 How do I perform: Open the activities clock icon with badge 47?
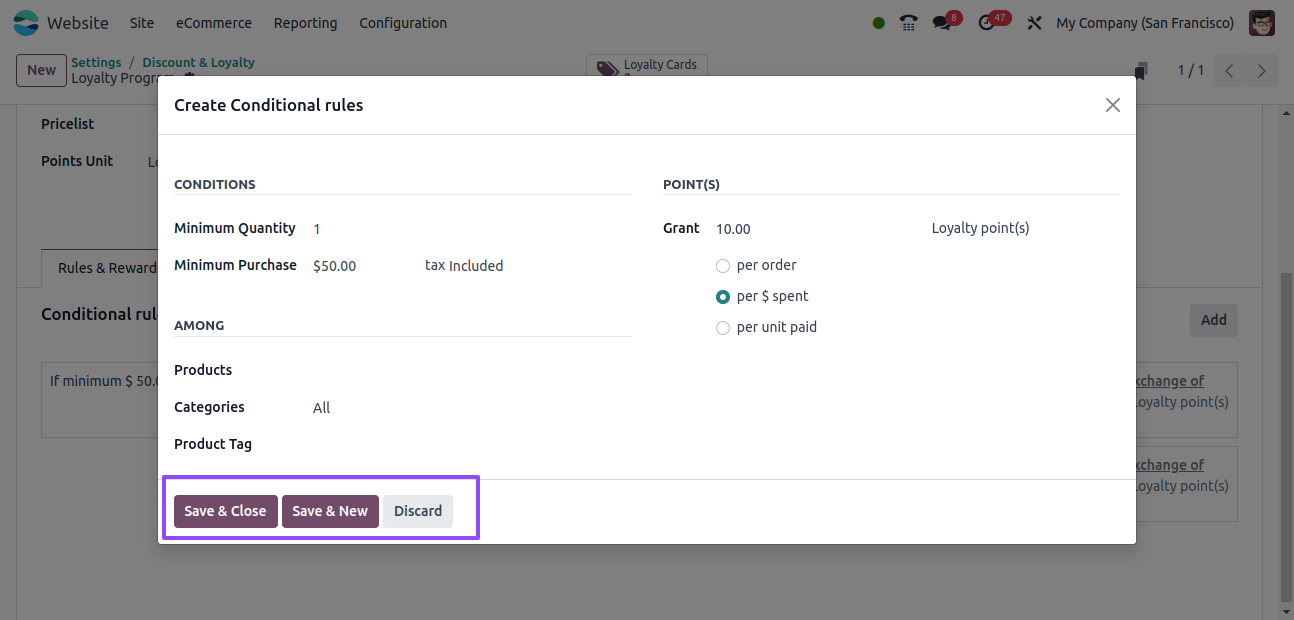[x=986, y=22]
